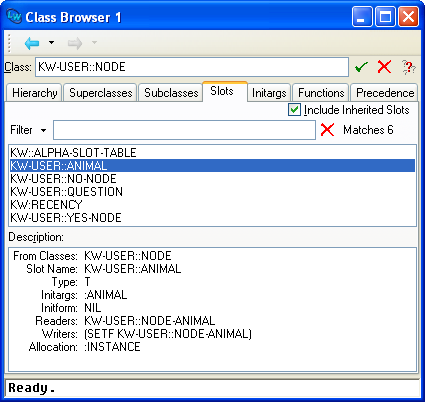Click inside the Filter text field
425x402 pixels.
(x=184, y=130)
